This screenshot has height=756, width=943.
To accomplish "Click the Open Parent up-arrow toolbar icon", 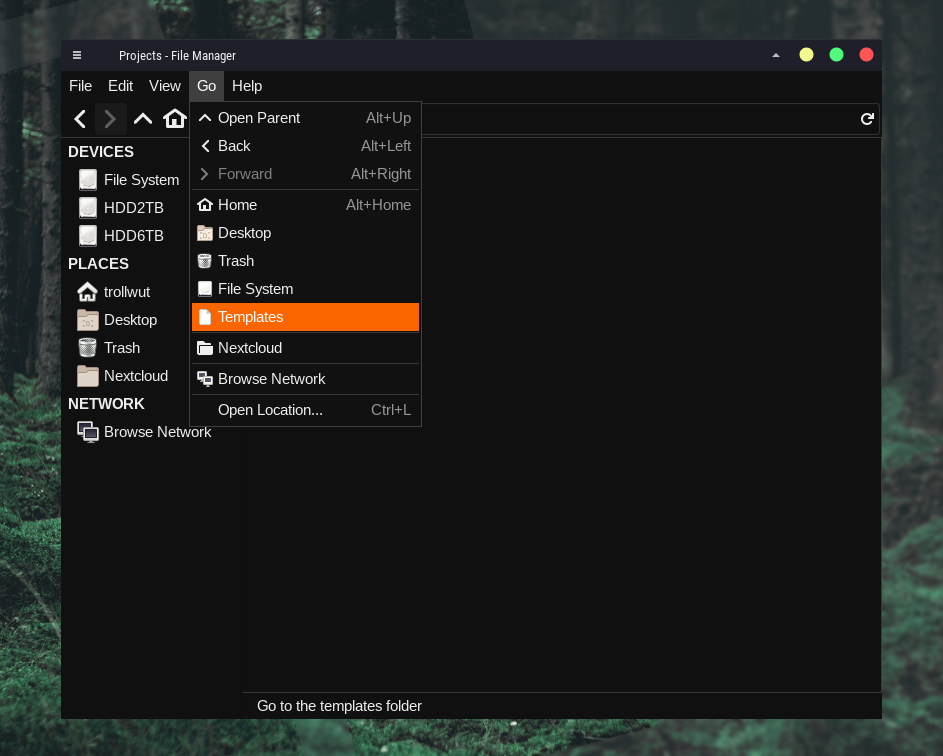I will pos(143,120).
